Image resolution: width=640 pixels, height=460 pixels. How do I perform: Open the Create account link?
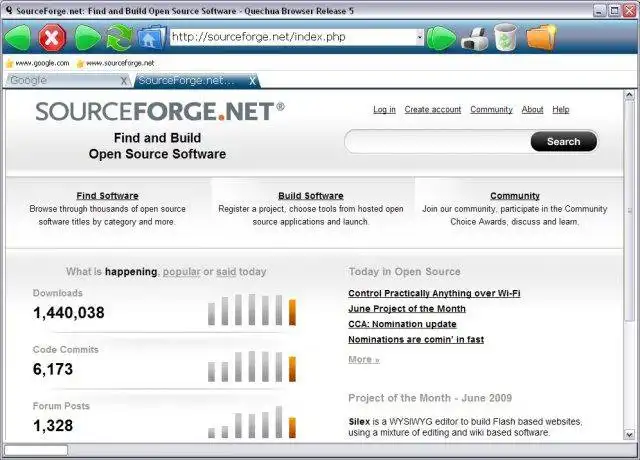click(x=433, y=109)
